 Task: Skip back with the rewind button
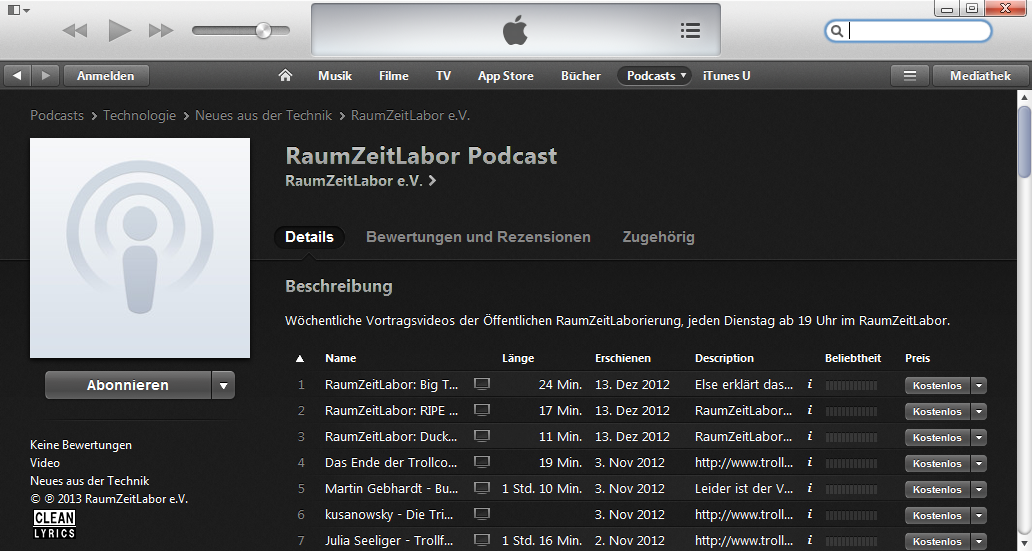point(75,30)
